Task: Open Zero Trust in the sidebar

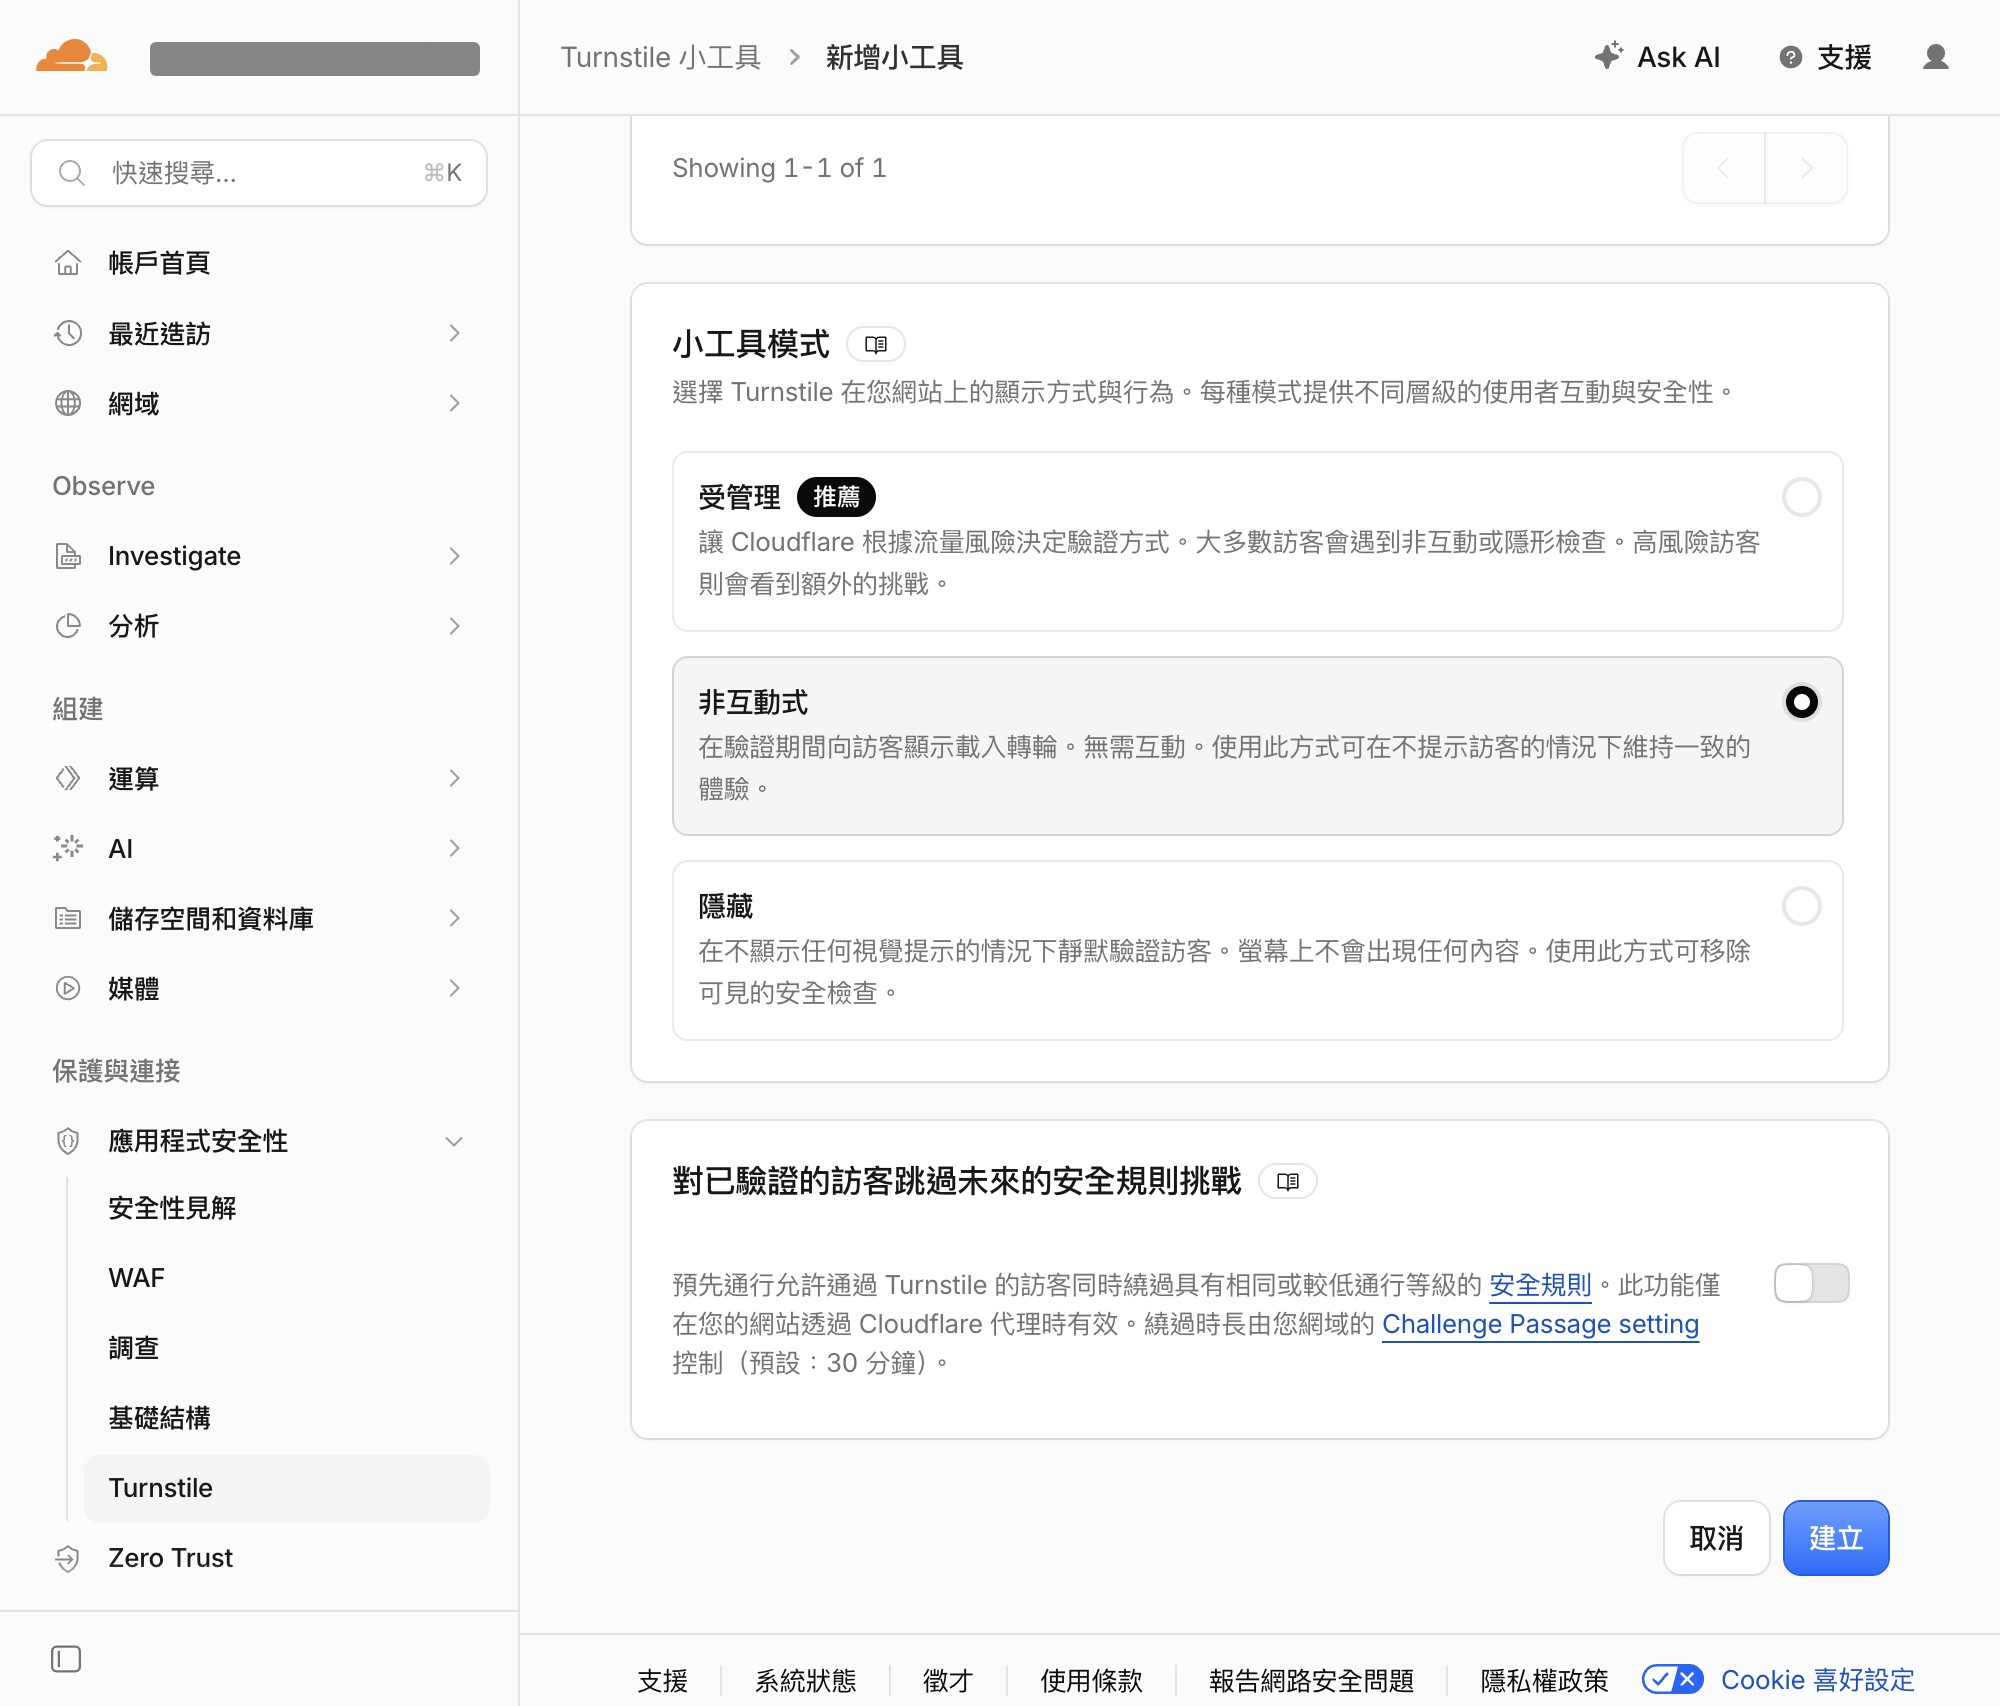Action: 171,1558
